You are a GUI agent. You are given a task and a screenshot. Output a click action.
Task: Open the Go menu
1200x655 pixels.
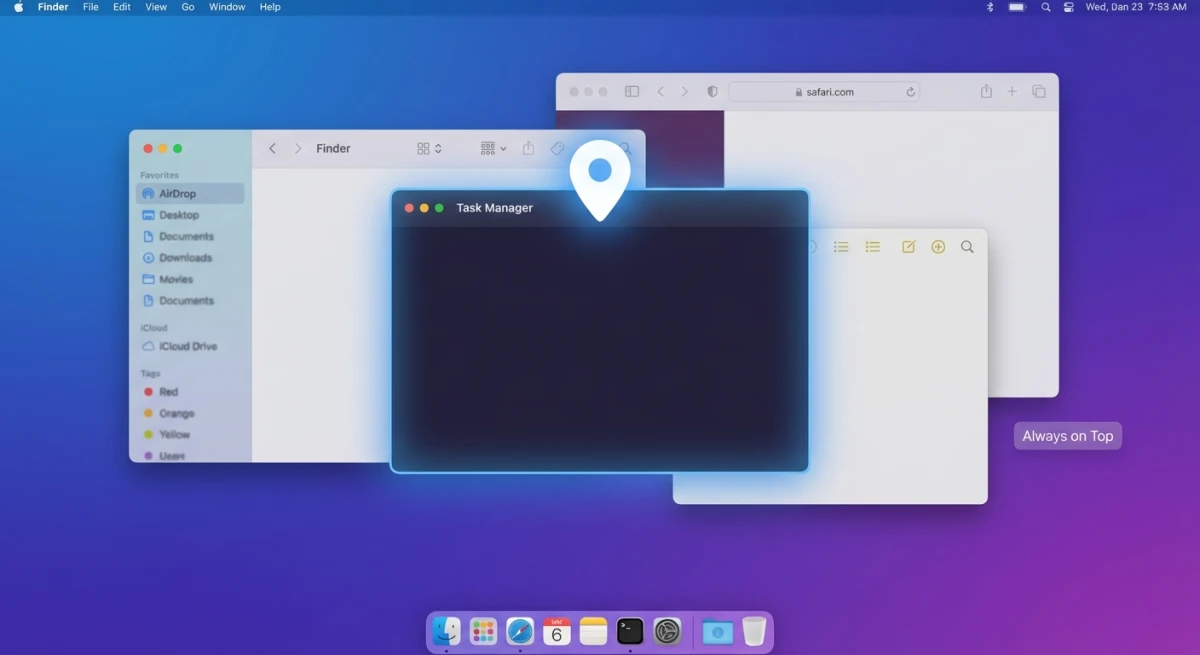click(188, 7)
